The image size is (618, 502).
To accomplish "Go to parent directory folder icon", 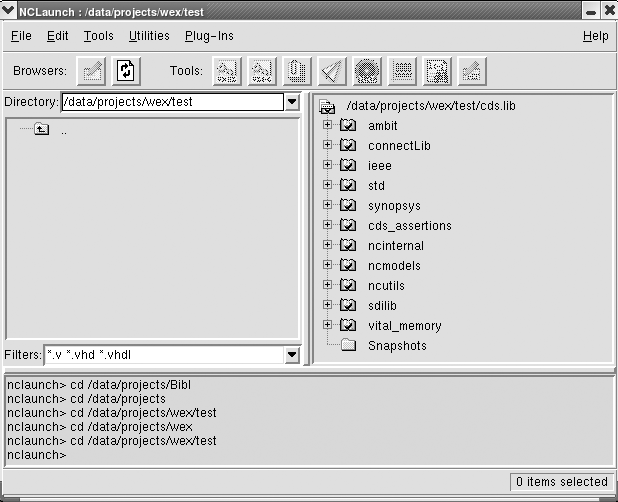I will pyautogui.click(x=41, y=129).
